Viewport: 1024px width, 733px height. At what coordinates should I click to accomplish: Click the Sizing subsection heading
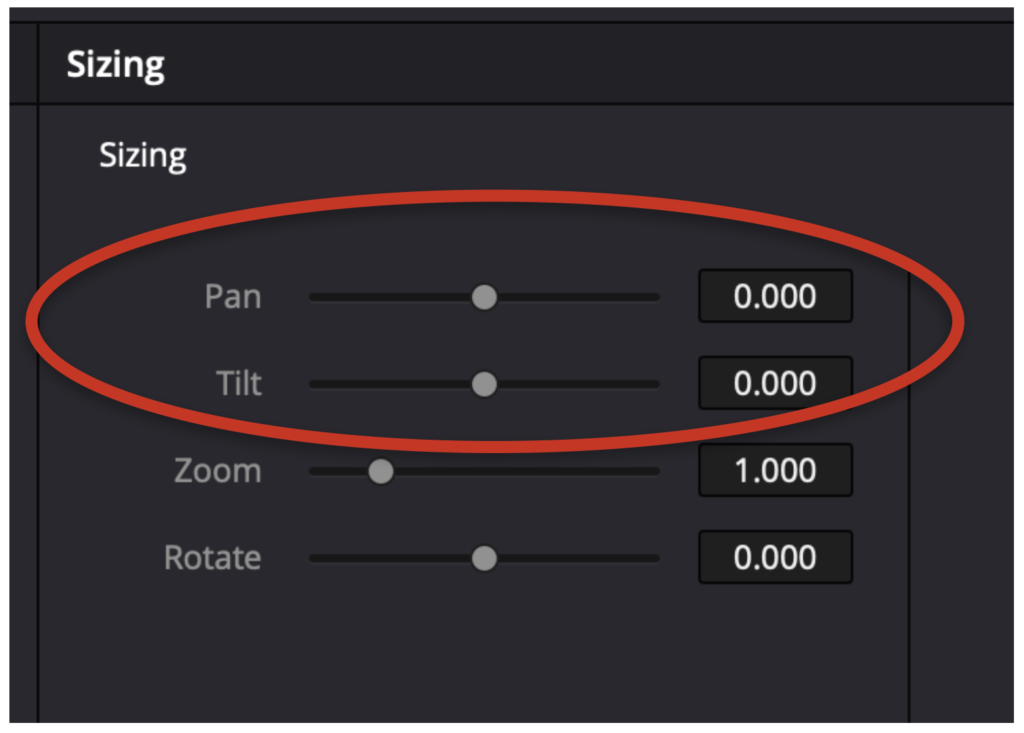click(143, 155)
